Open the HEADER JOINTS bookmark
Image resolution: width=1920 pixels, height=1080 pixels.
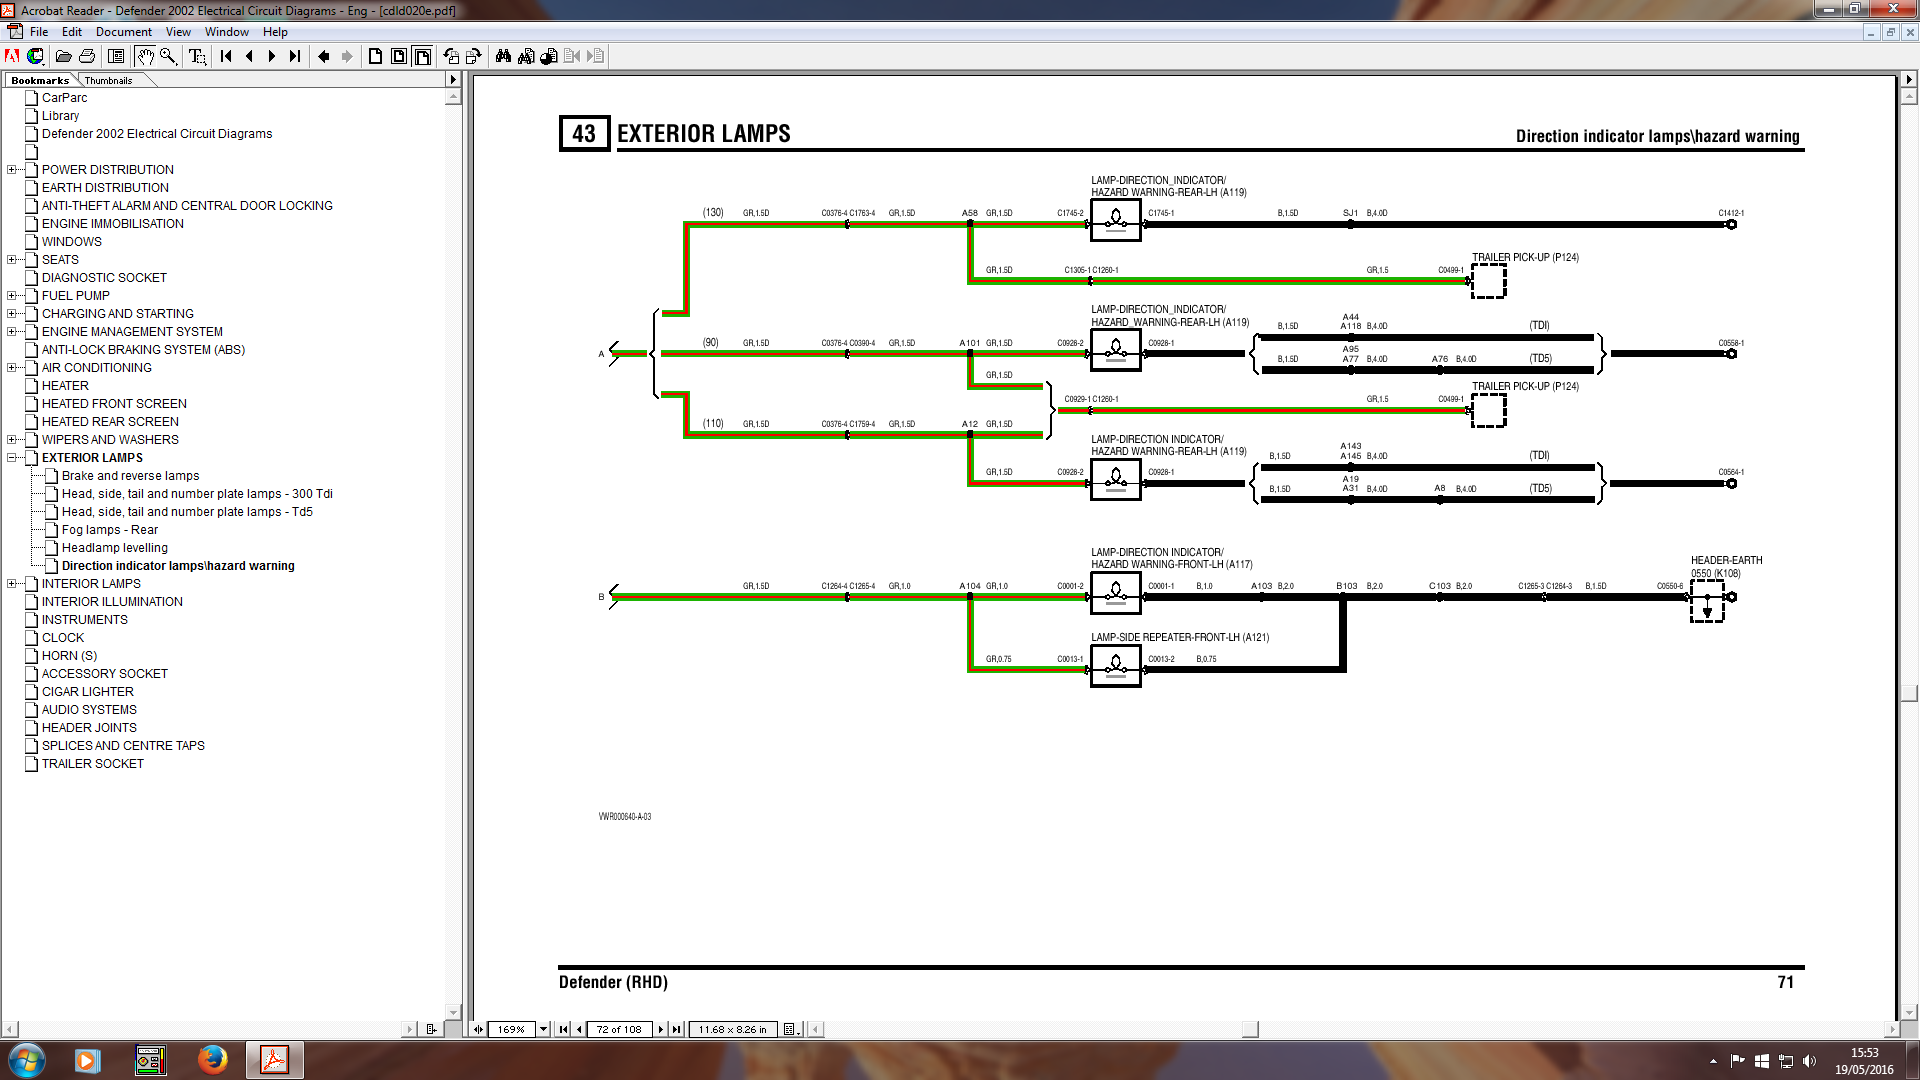(89, 728)
